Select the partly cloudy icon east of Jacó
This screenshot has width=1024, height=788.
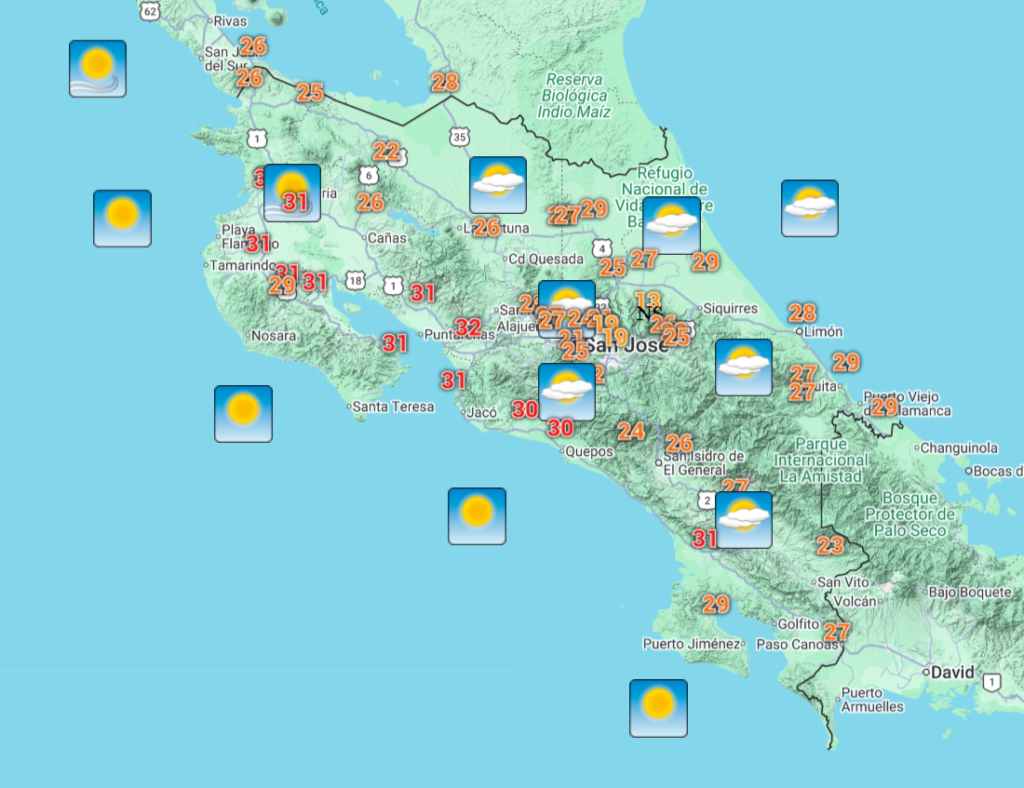click(x=567, y=391)
